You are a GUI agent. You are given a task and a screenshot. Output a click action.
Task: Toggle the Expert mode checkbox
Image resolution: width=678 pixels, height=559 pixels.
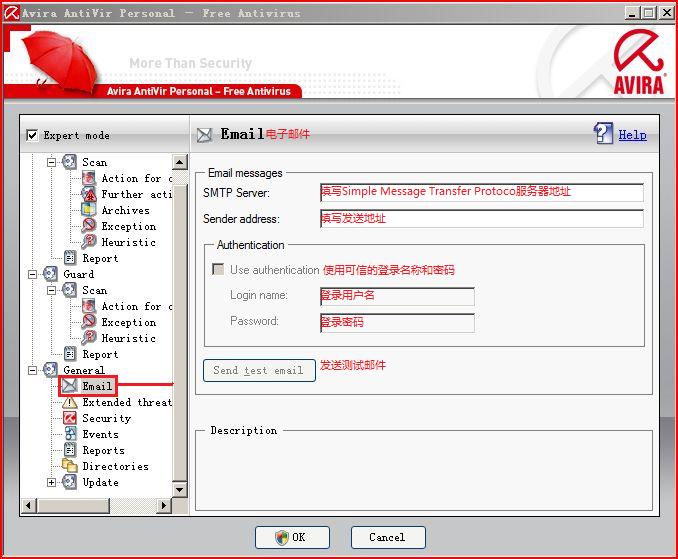click(32, 135)
